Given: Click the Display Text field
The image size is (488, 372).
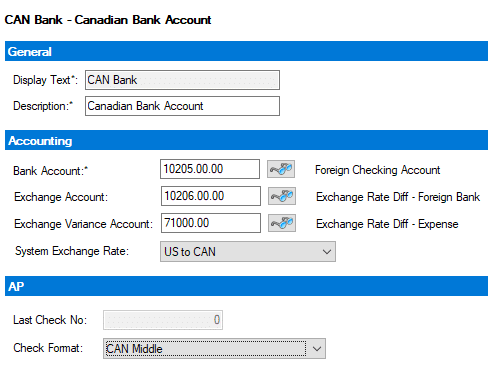Looking at the screenshot, I should 182,80.
